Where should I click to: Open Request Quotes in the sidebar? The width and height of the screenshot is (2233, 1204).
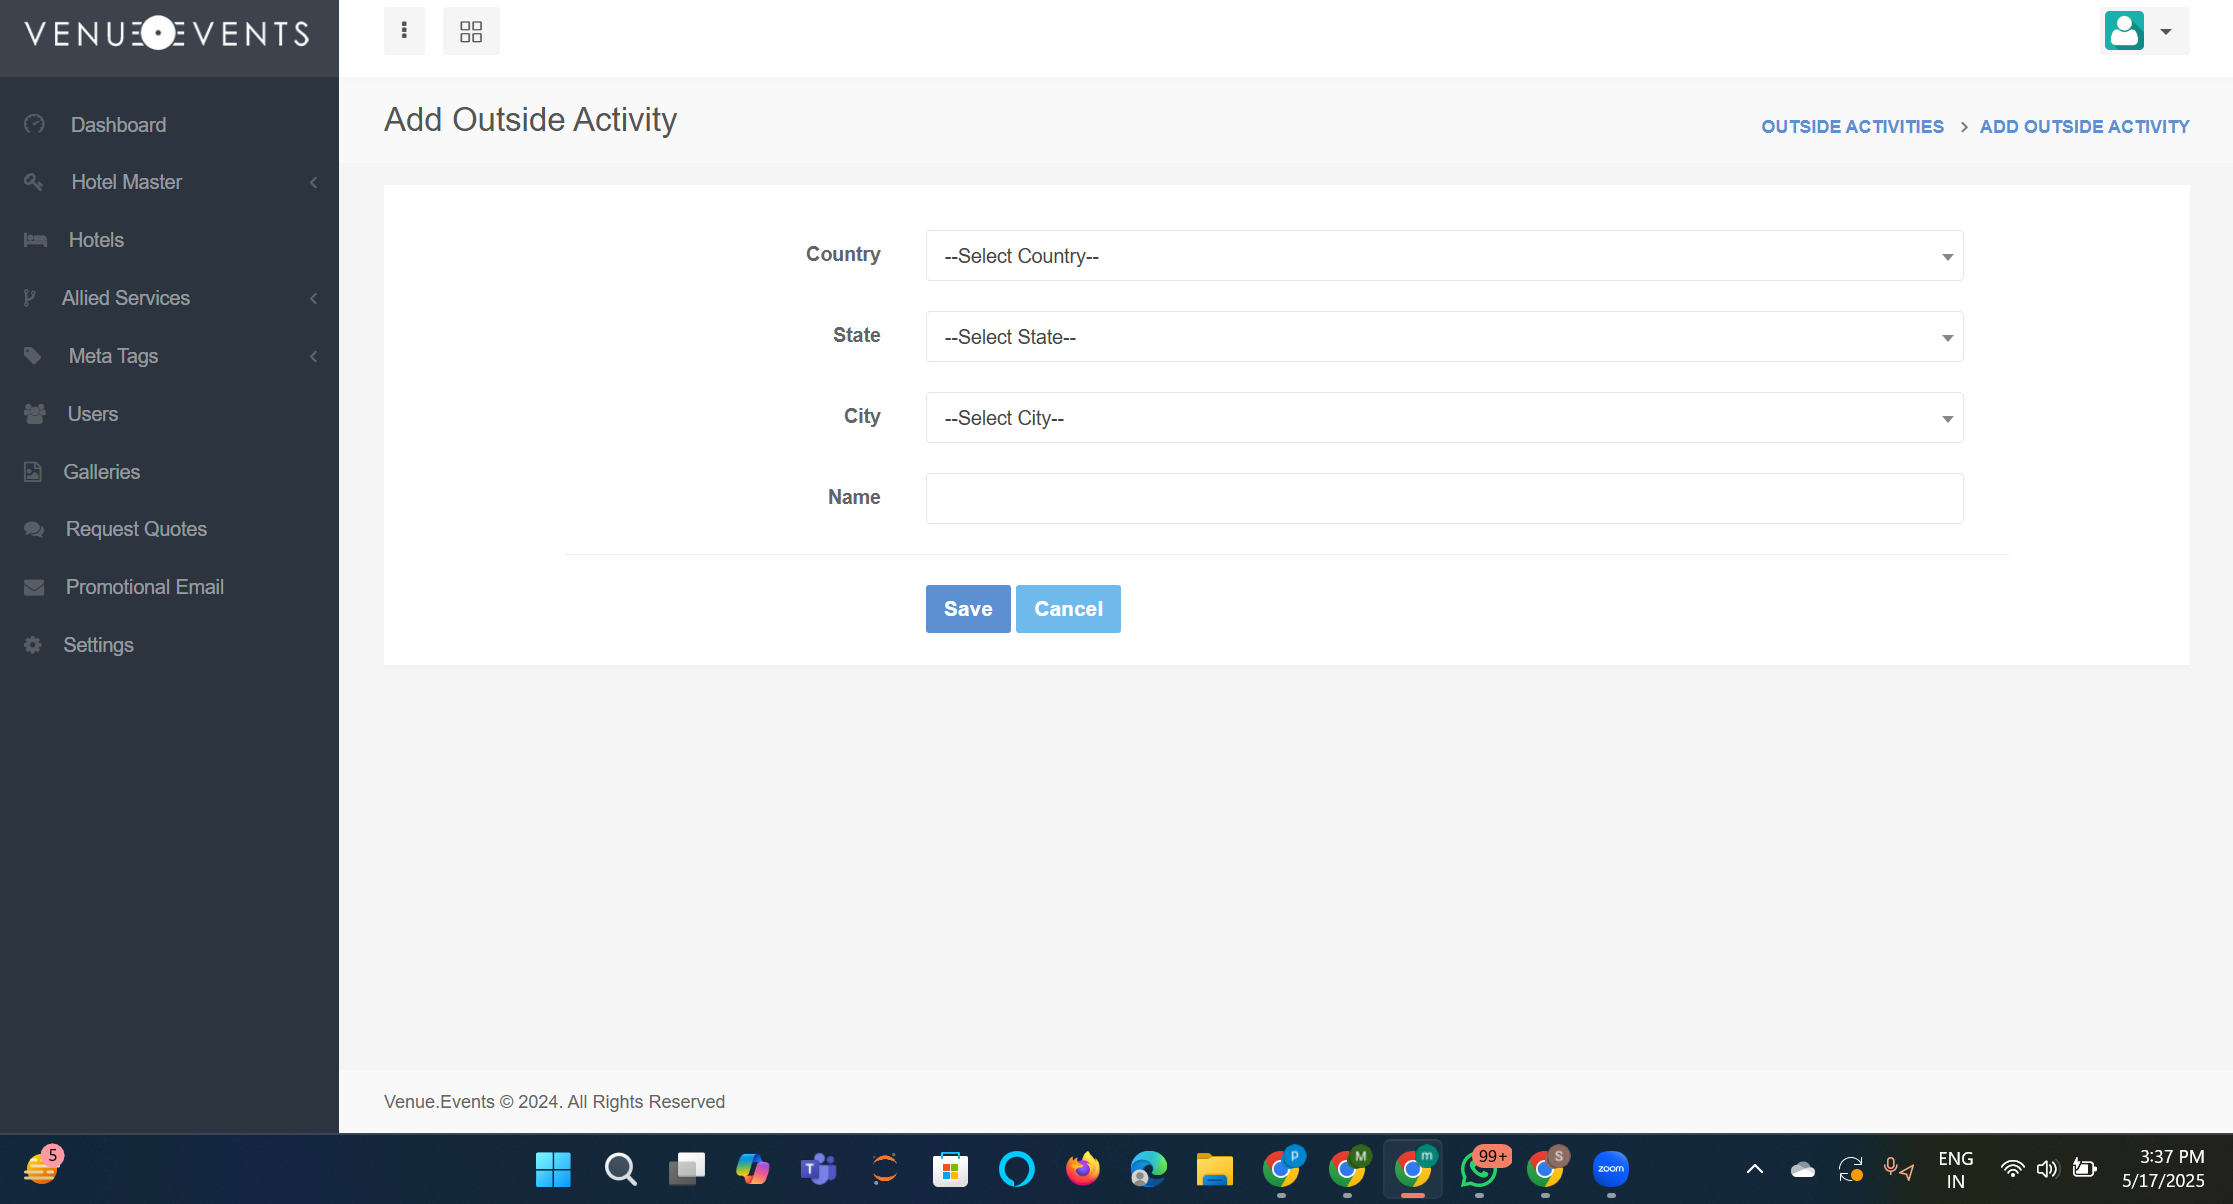click(x=136, y=529)
